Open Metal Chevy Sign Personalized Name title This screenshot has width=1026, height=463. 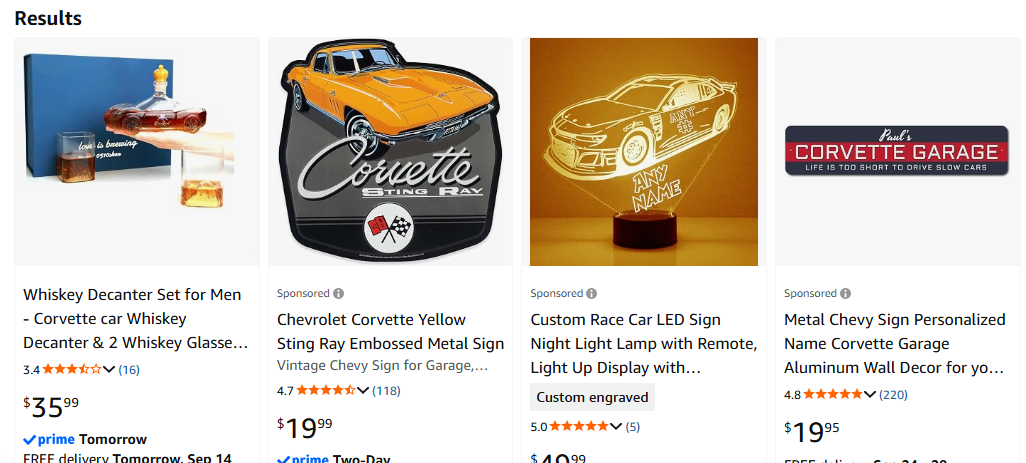[x=894, y=344]
